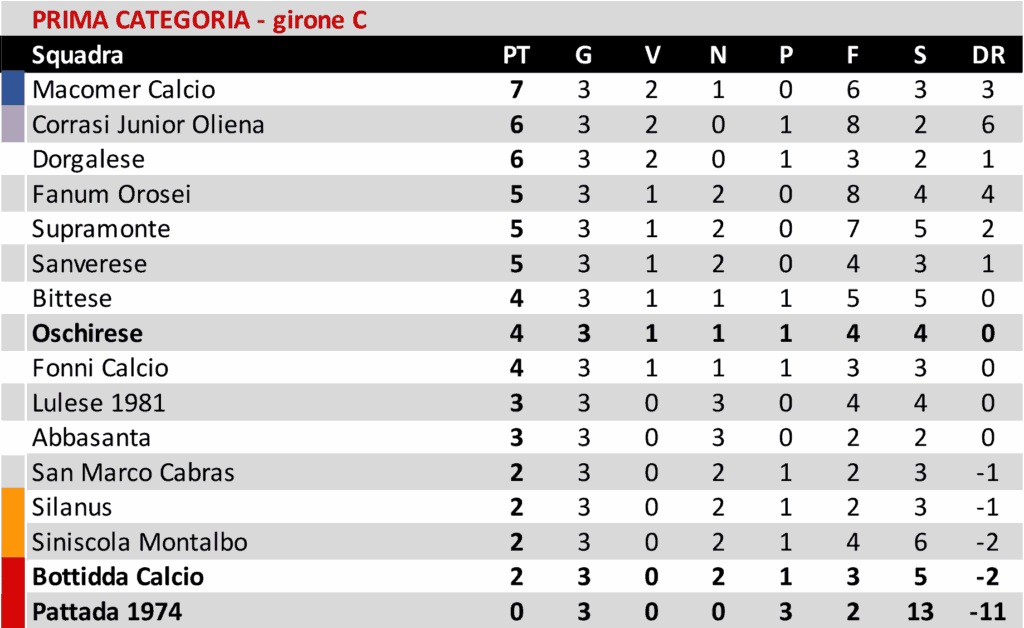Click the bold Oschirese team name
The image size is (1024, 628).
click(87, 333)
